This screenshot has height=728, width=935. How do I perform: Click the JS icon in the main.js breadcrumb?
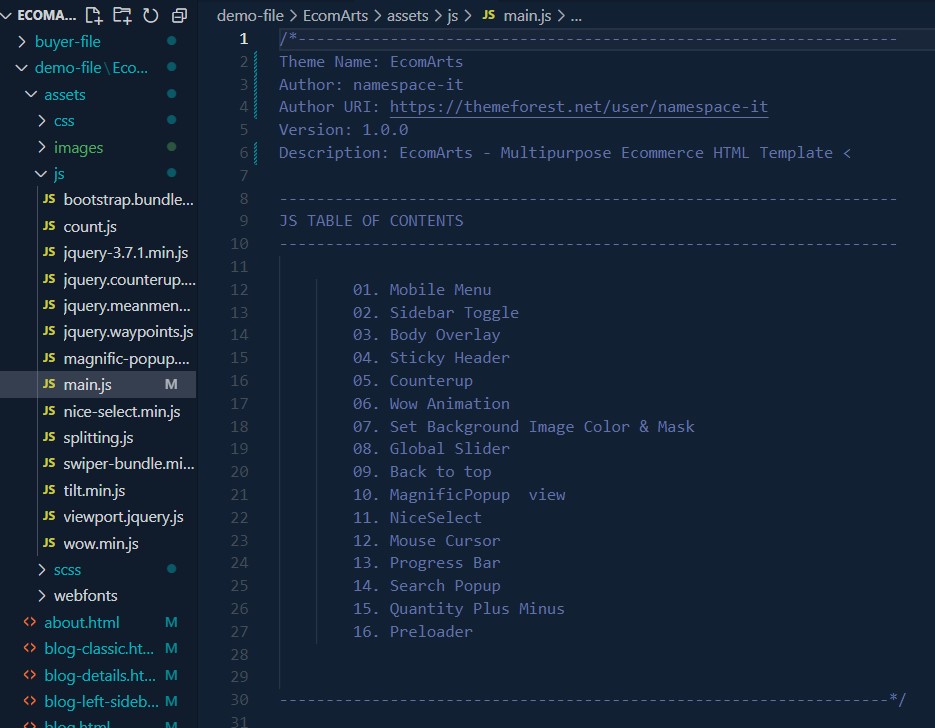(488, 16)
